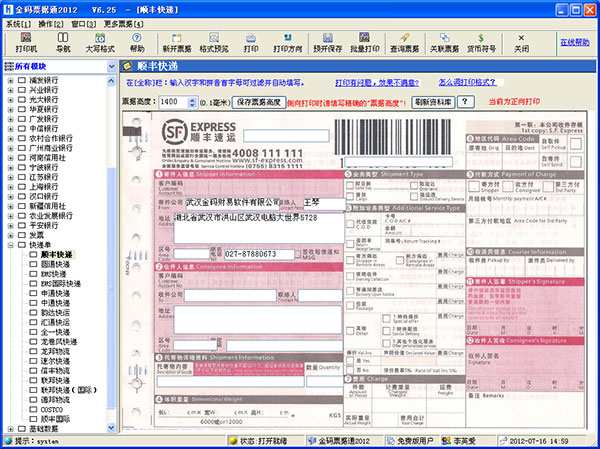Open the 窗口[3] menu
The image size is (600, 449).
tap(84, 24)
